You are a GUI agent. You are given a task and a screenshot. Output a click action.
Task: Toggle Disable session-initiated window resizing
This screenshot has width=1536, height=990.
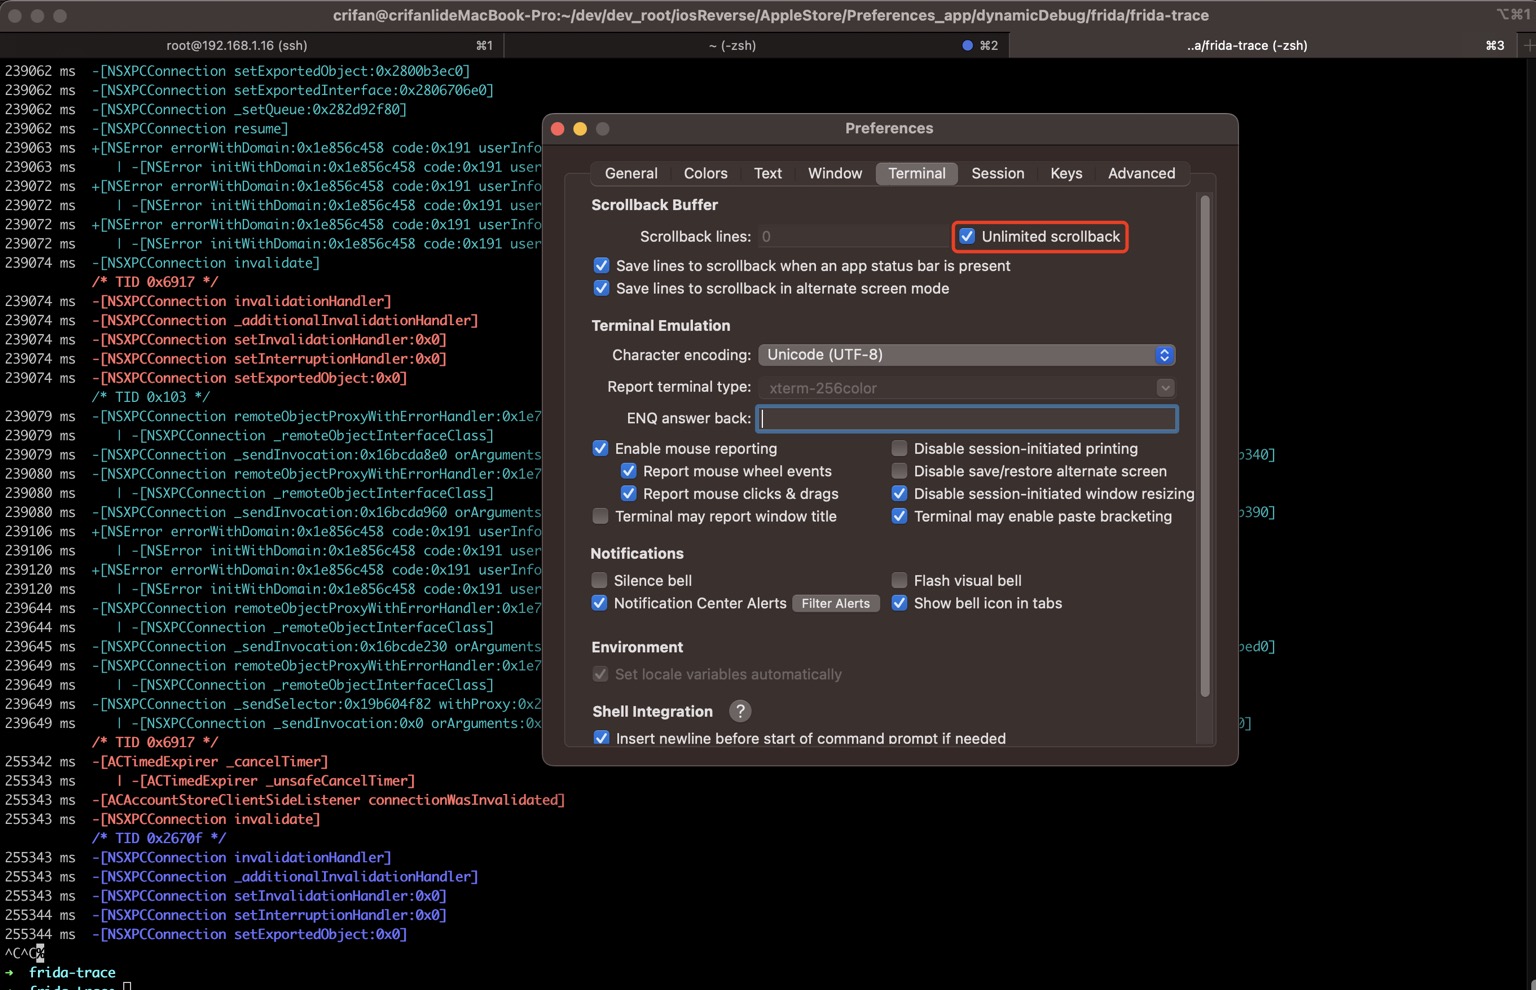click(x=899, y=493)
